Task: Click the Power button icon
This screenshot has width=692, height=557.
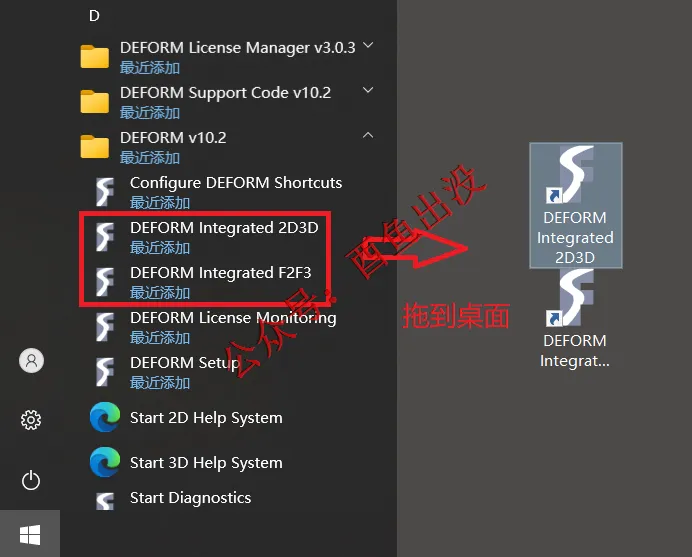Action: 31,480
